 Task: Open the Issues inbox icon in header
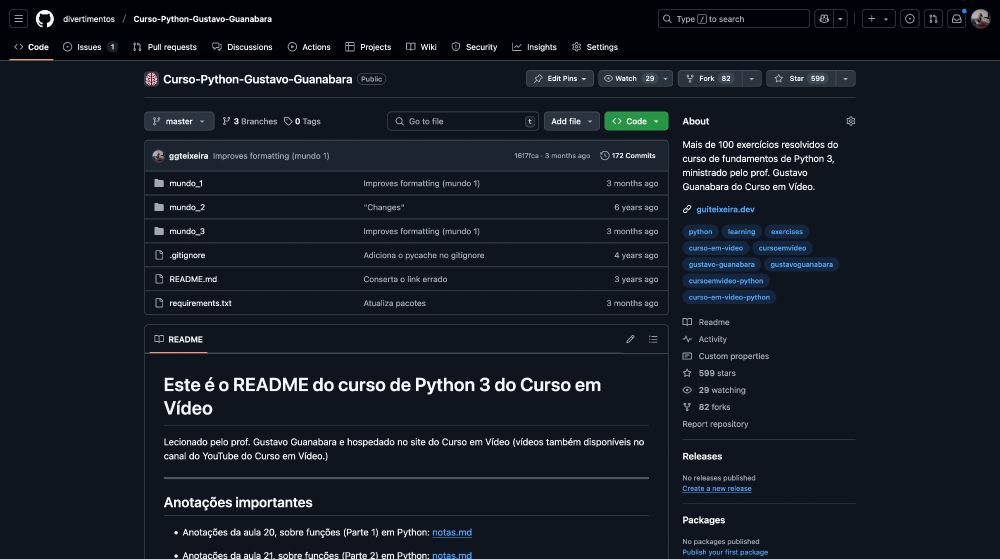909,19
